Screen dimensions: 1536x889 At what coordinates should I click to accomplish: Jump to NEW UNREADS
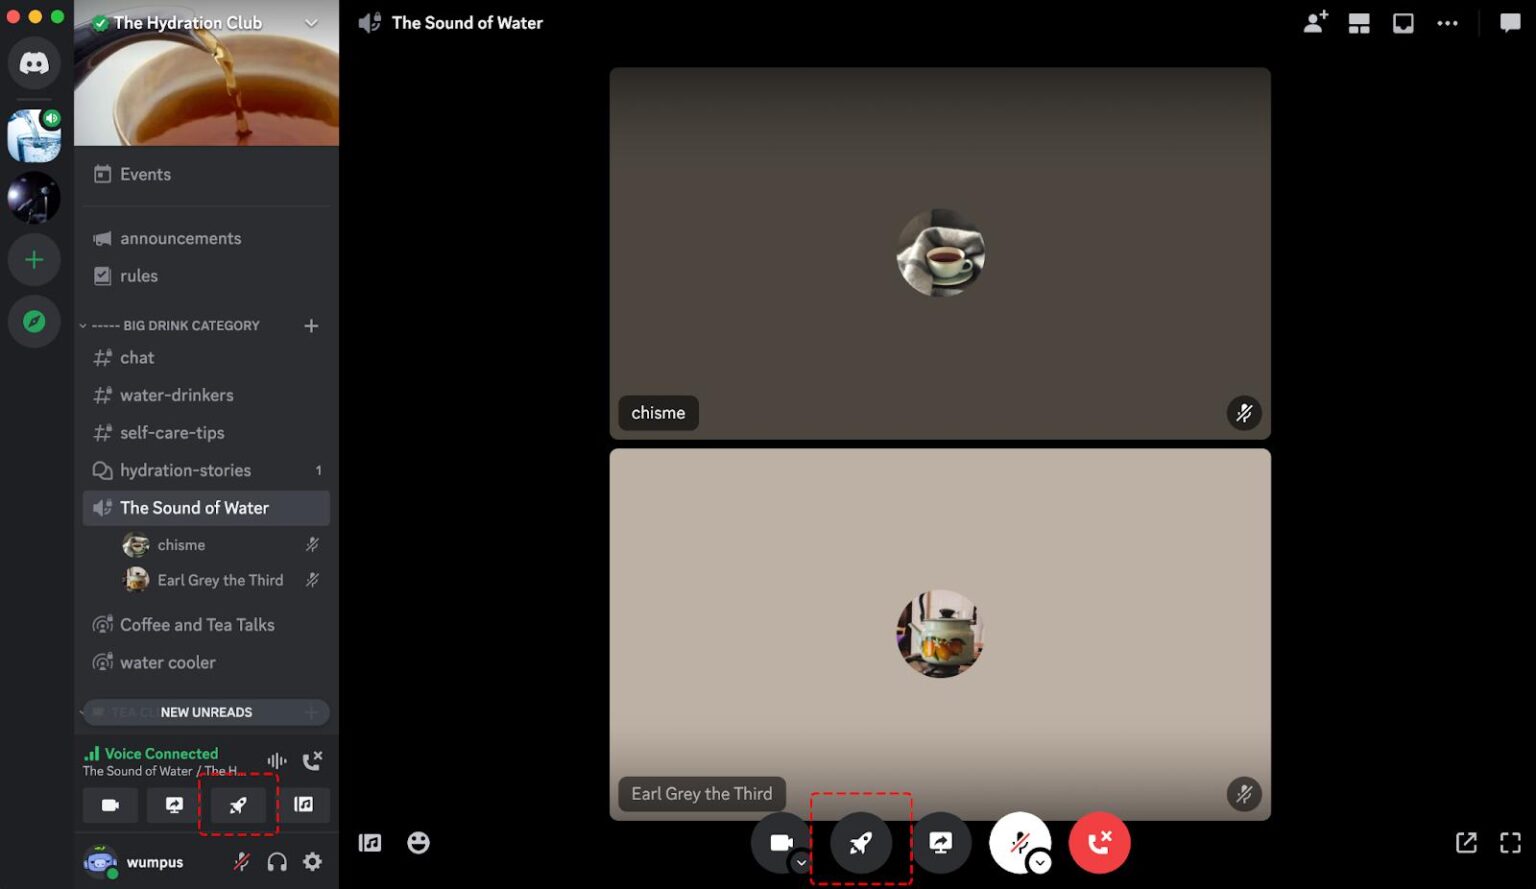[x=206, y=712]
